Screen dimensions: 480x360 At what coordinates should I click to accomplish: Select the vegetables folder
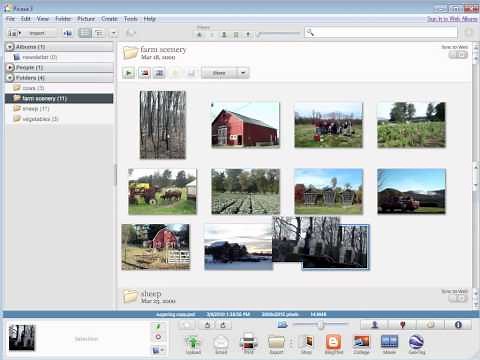[x=59, y=119]
